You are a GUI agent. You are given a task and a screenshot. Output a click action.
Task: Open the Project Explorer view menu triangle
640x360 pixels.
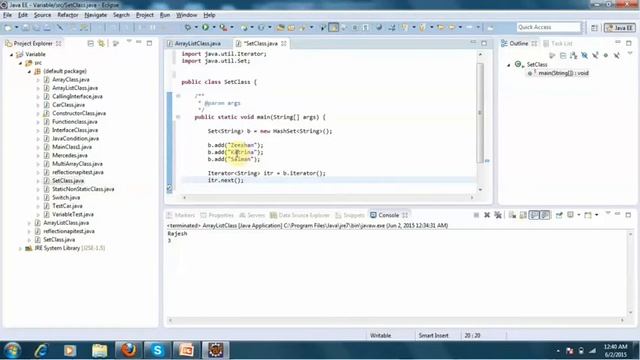pyautogui.click(x=129, y=41)
